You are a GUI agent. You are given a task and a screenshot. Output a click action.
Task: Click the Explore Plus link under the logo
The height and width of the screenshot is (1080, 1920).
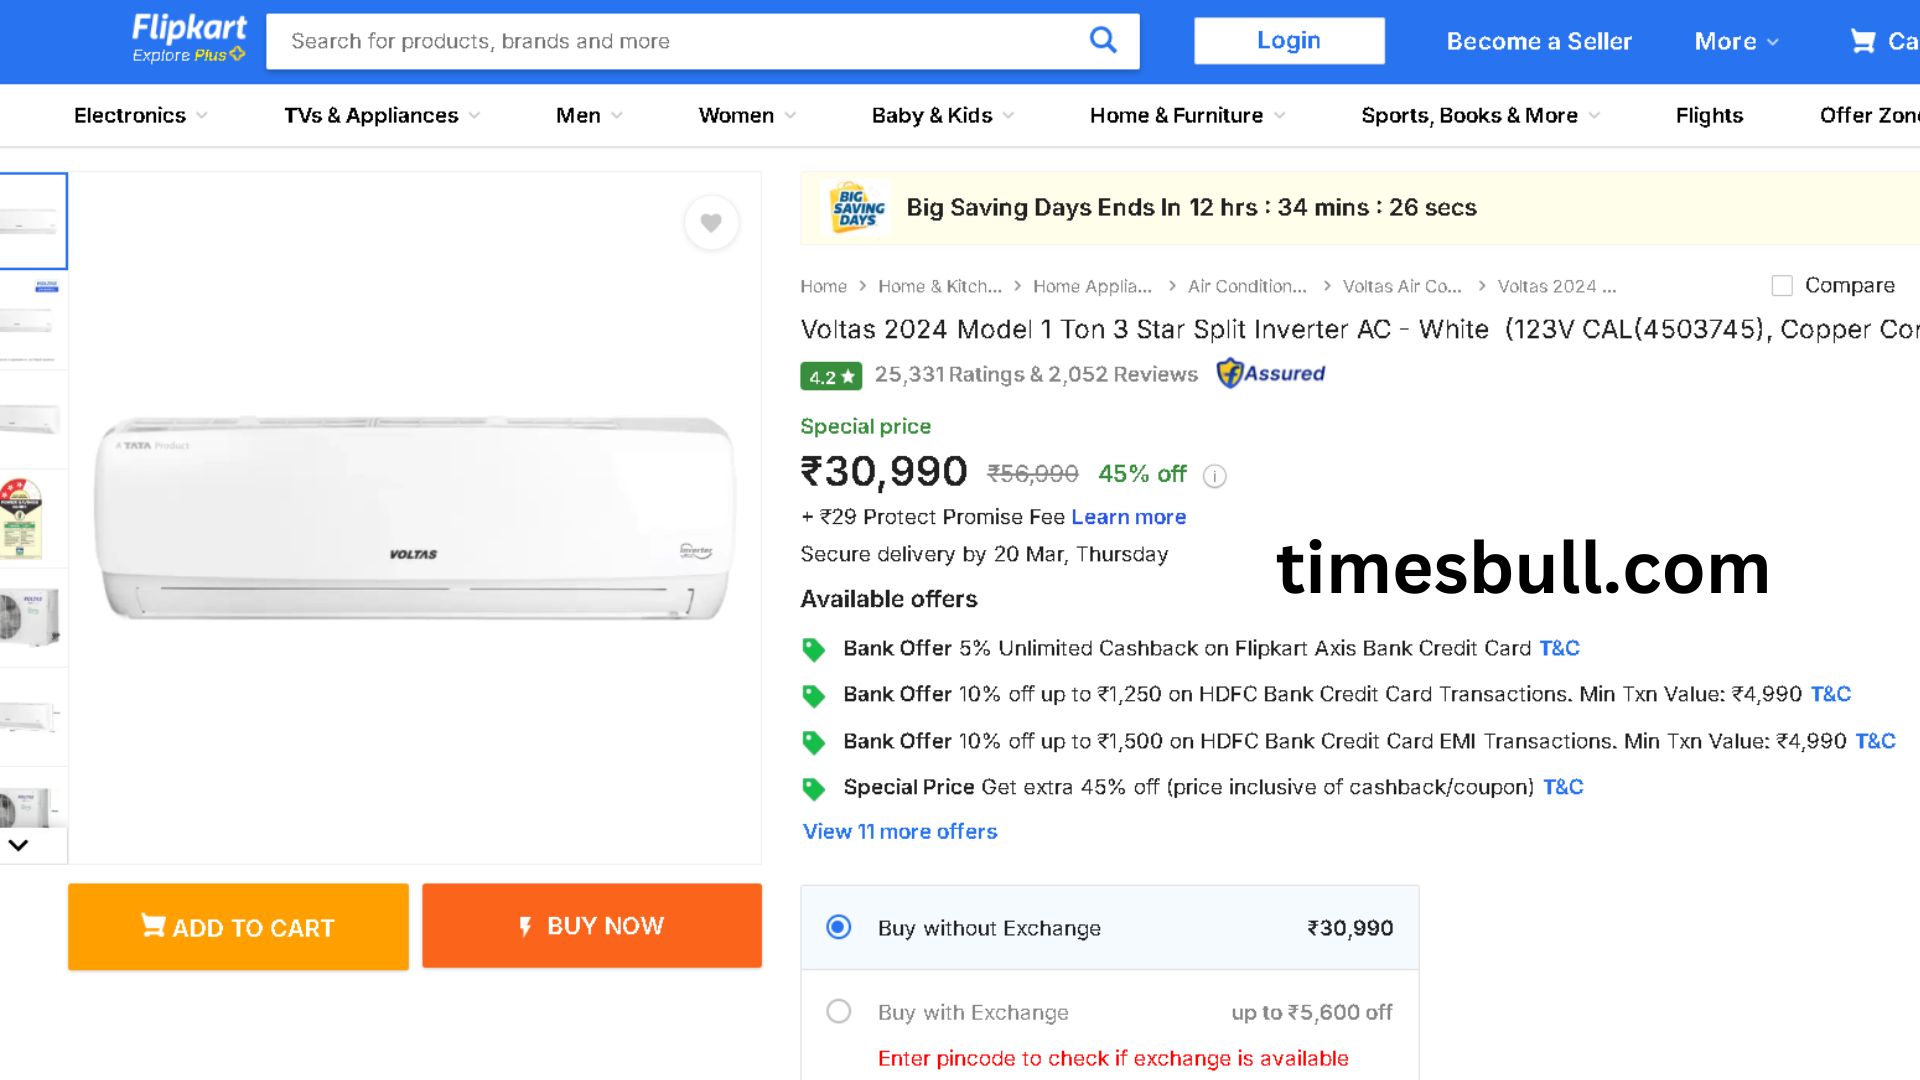pos(189,55)
